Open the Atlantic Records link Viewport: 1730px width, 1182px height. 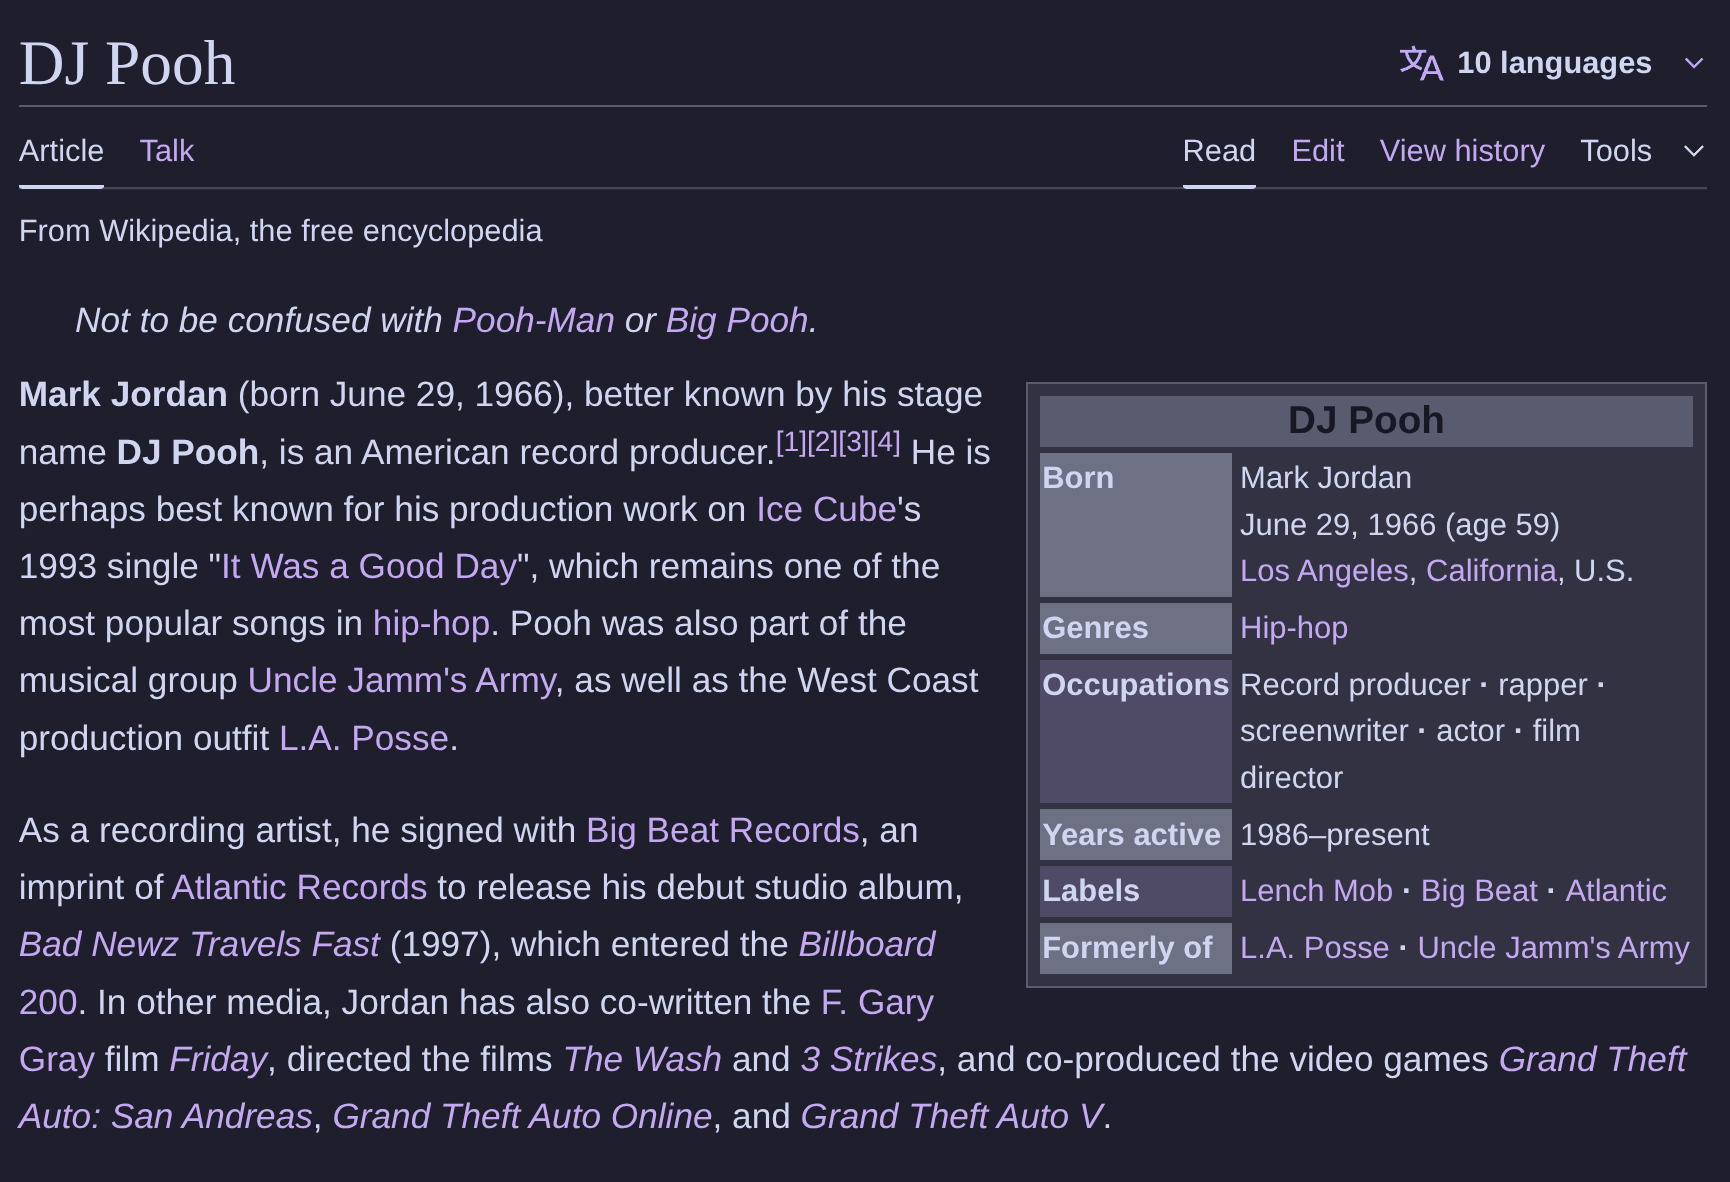[299, 888]
